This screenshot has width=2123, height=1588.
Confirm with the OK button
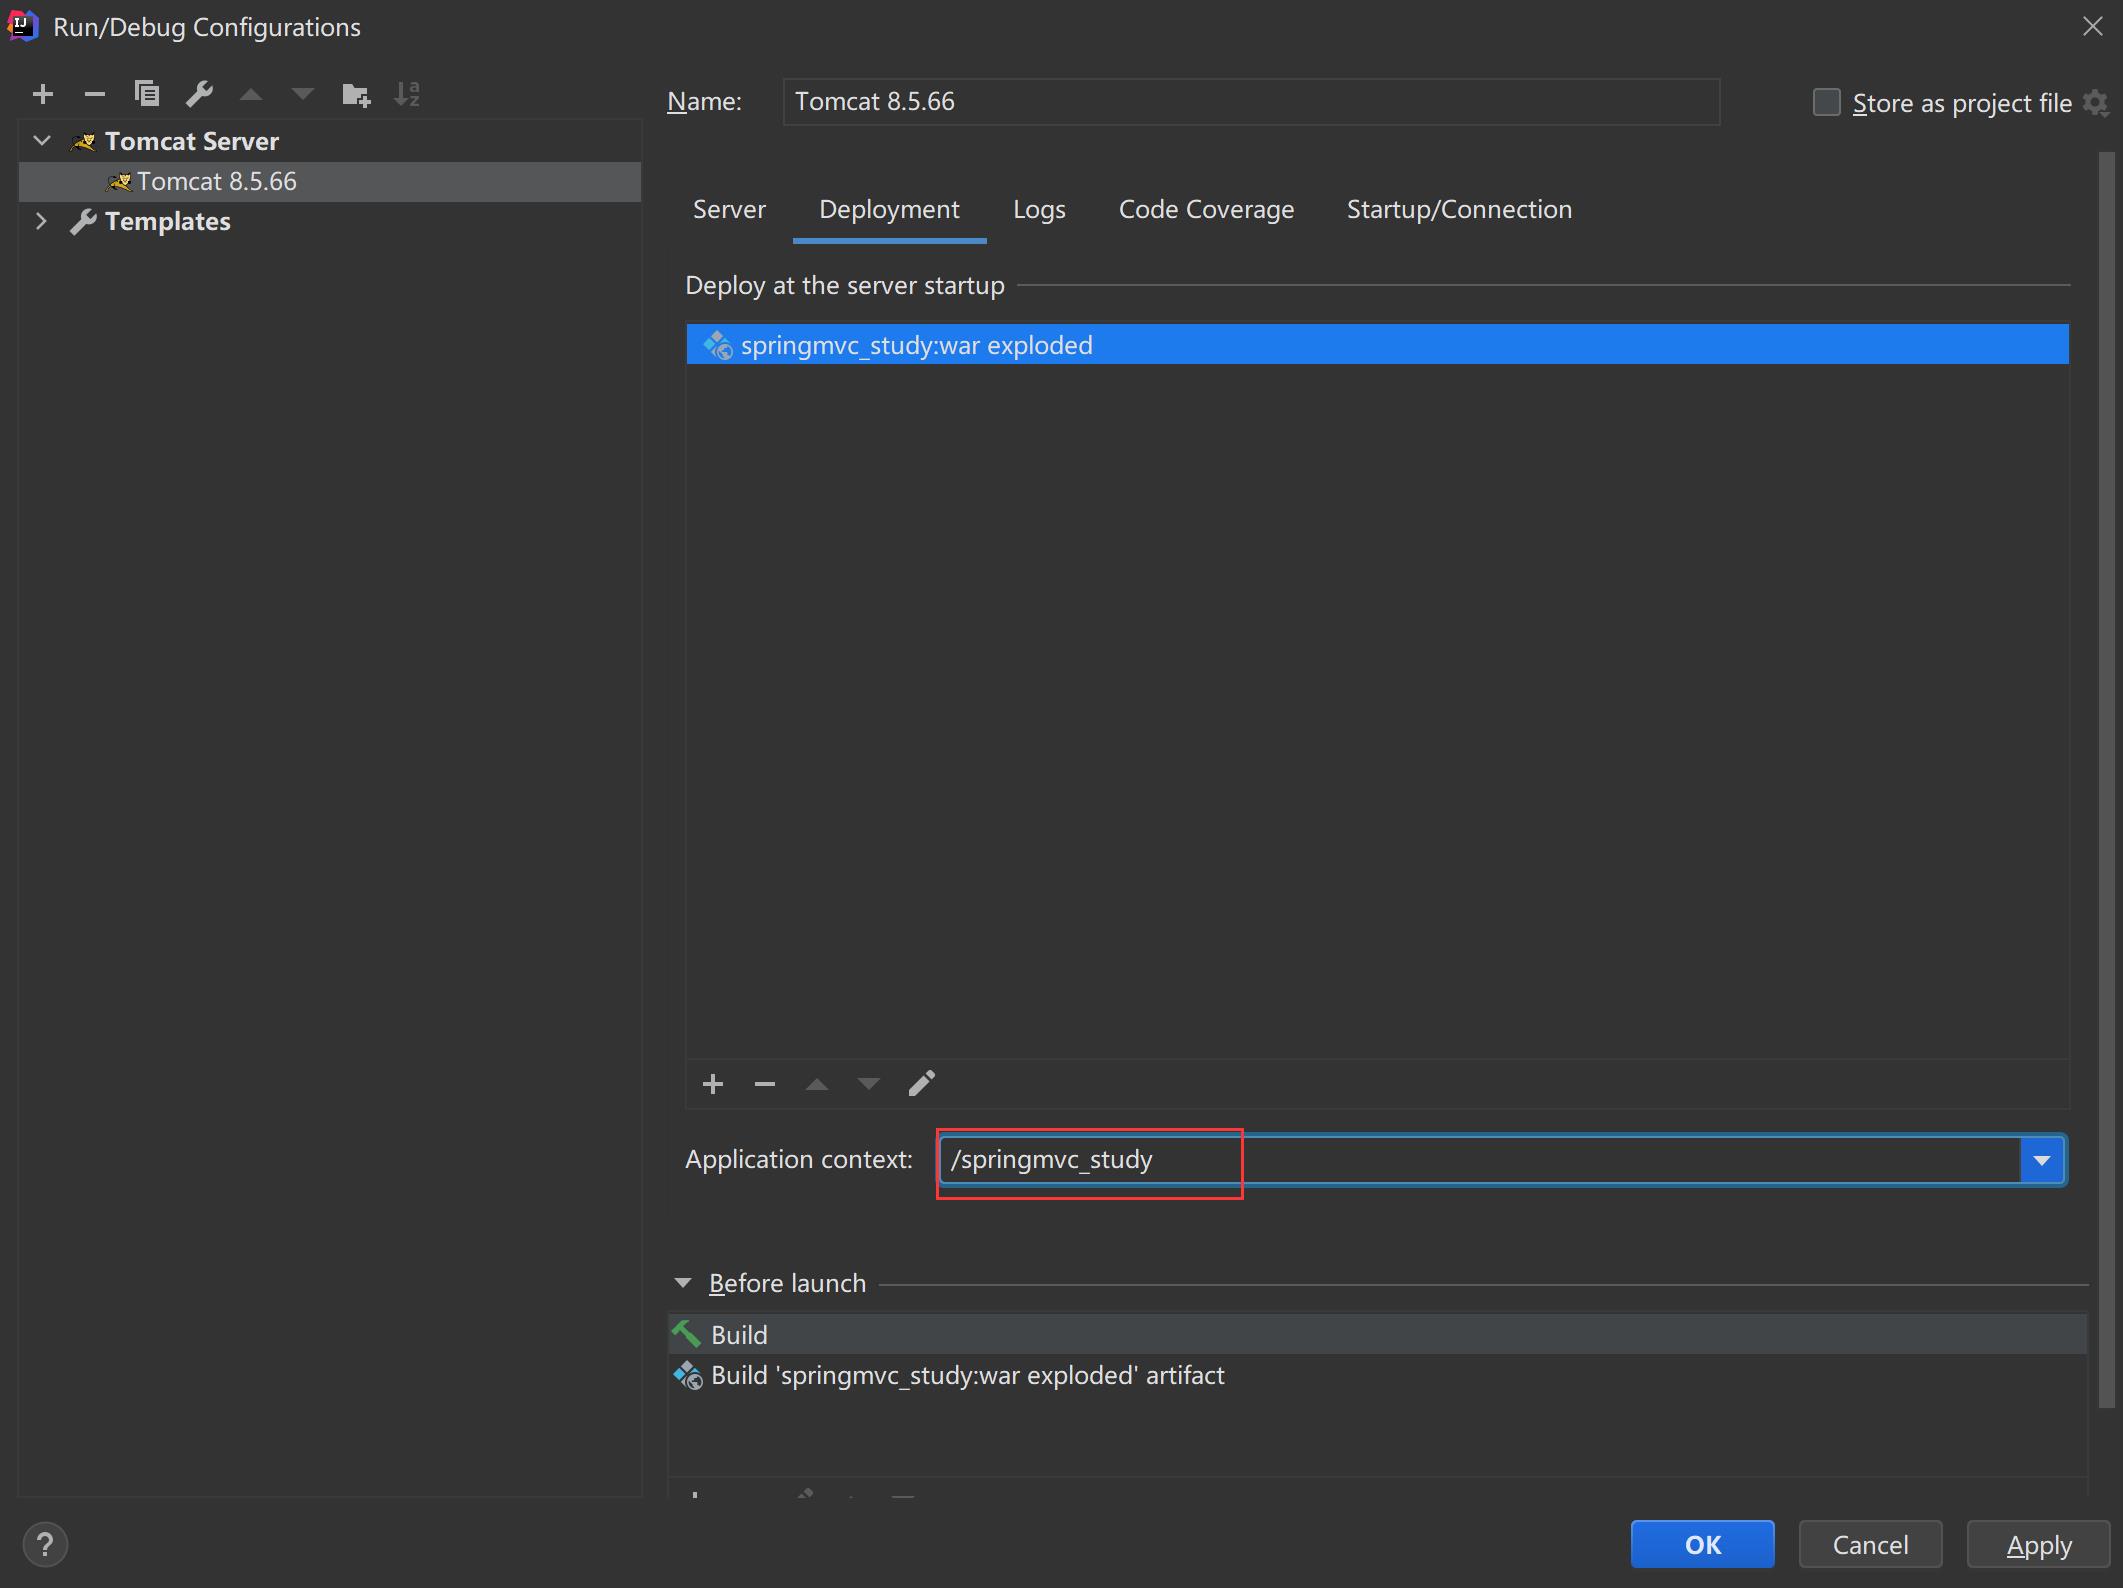coord(1703,1545)
